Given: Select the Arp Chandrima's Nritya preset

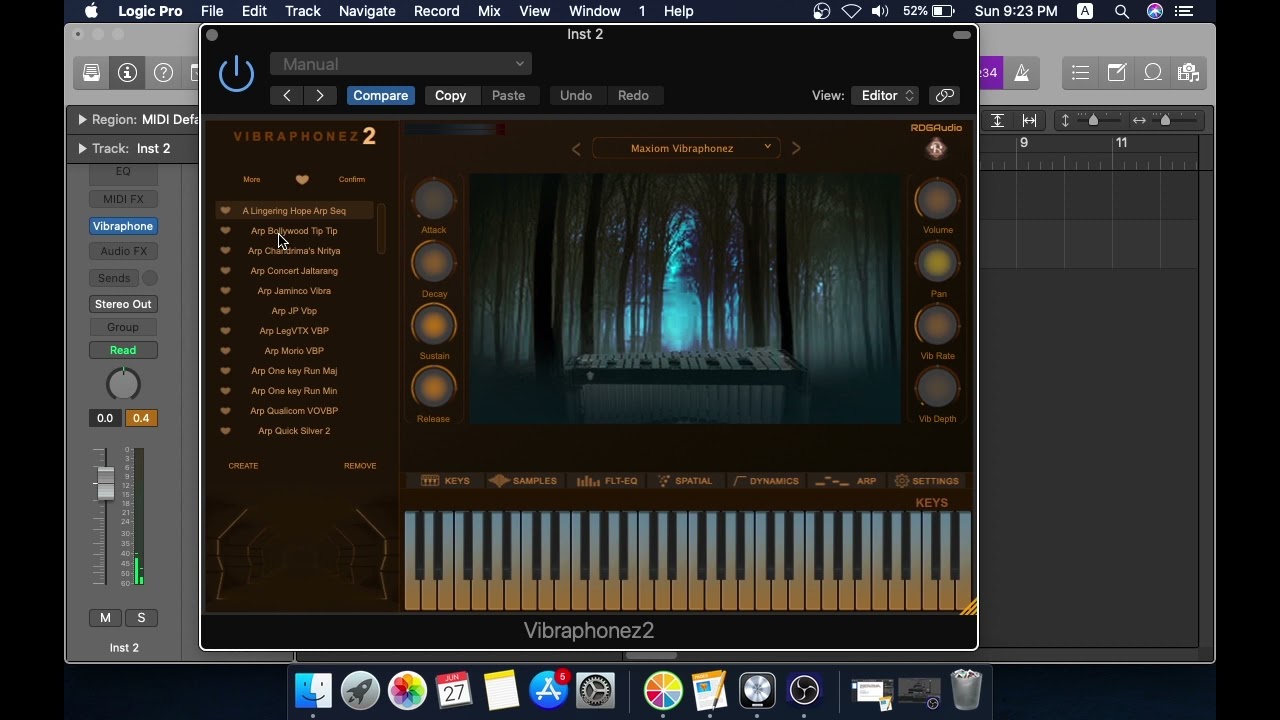Looking at the screenshot, I should [x=294, y=251].
